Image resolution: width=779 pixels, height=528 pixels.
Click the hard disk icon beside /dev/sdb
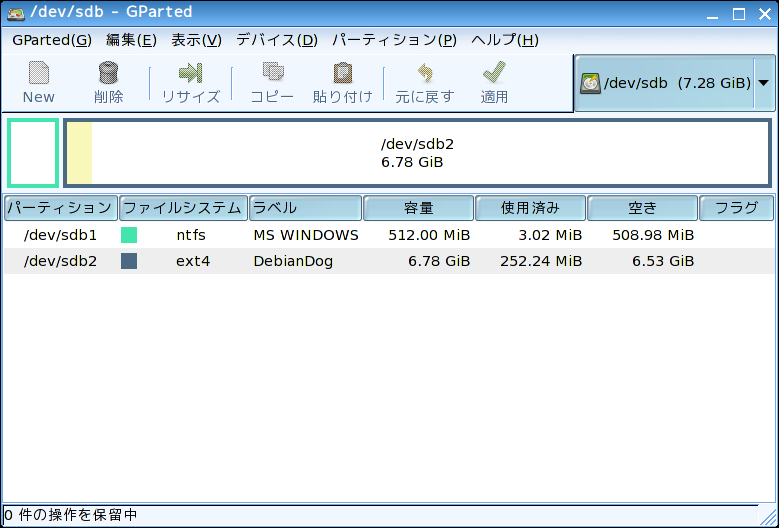(x=590, y=83)
